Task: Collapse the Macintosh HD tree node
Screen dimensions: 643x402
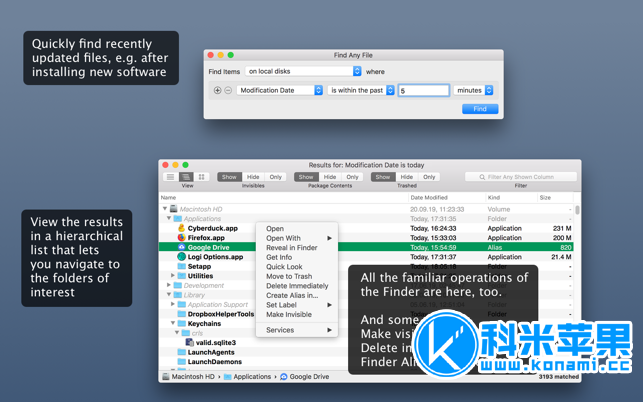Action: [165, 209]
